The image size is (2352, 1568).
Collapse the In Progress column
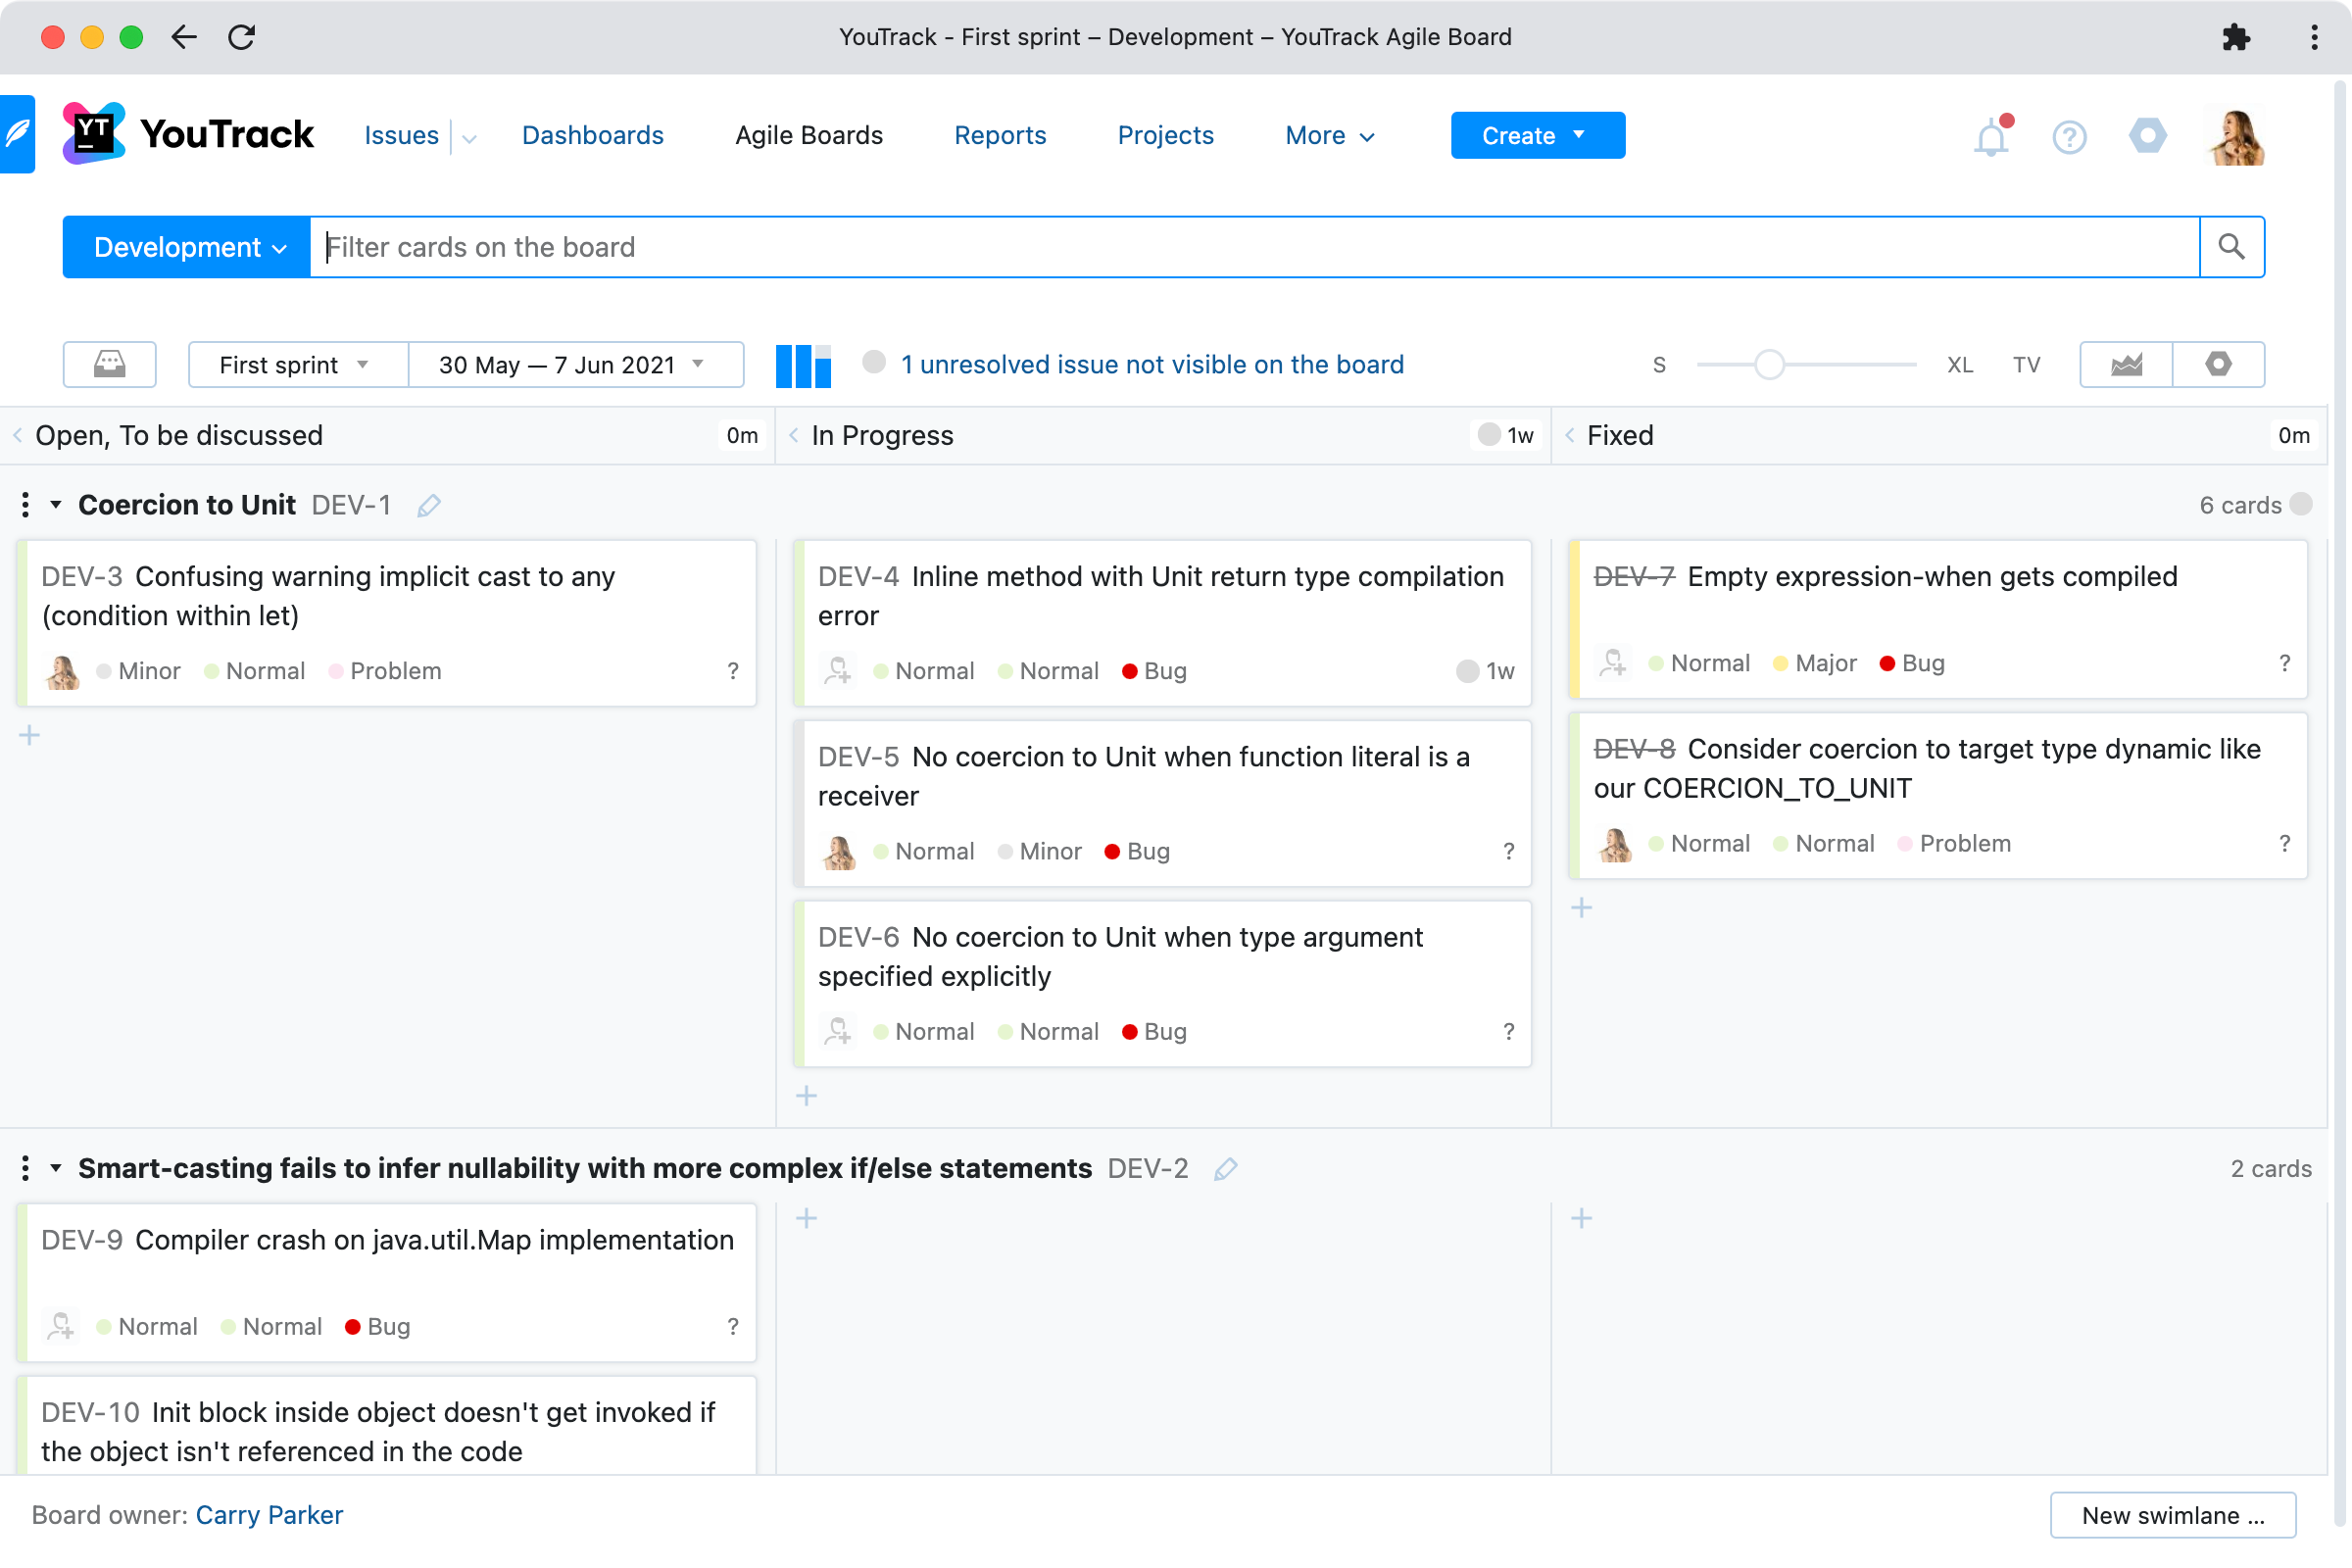(x=793, y=435)
